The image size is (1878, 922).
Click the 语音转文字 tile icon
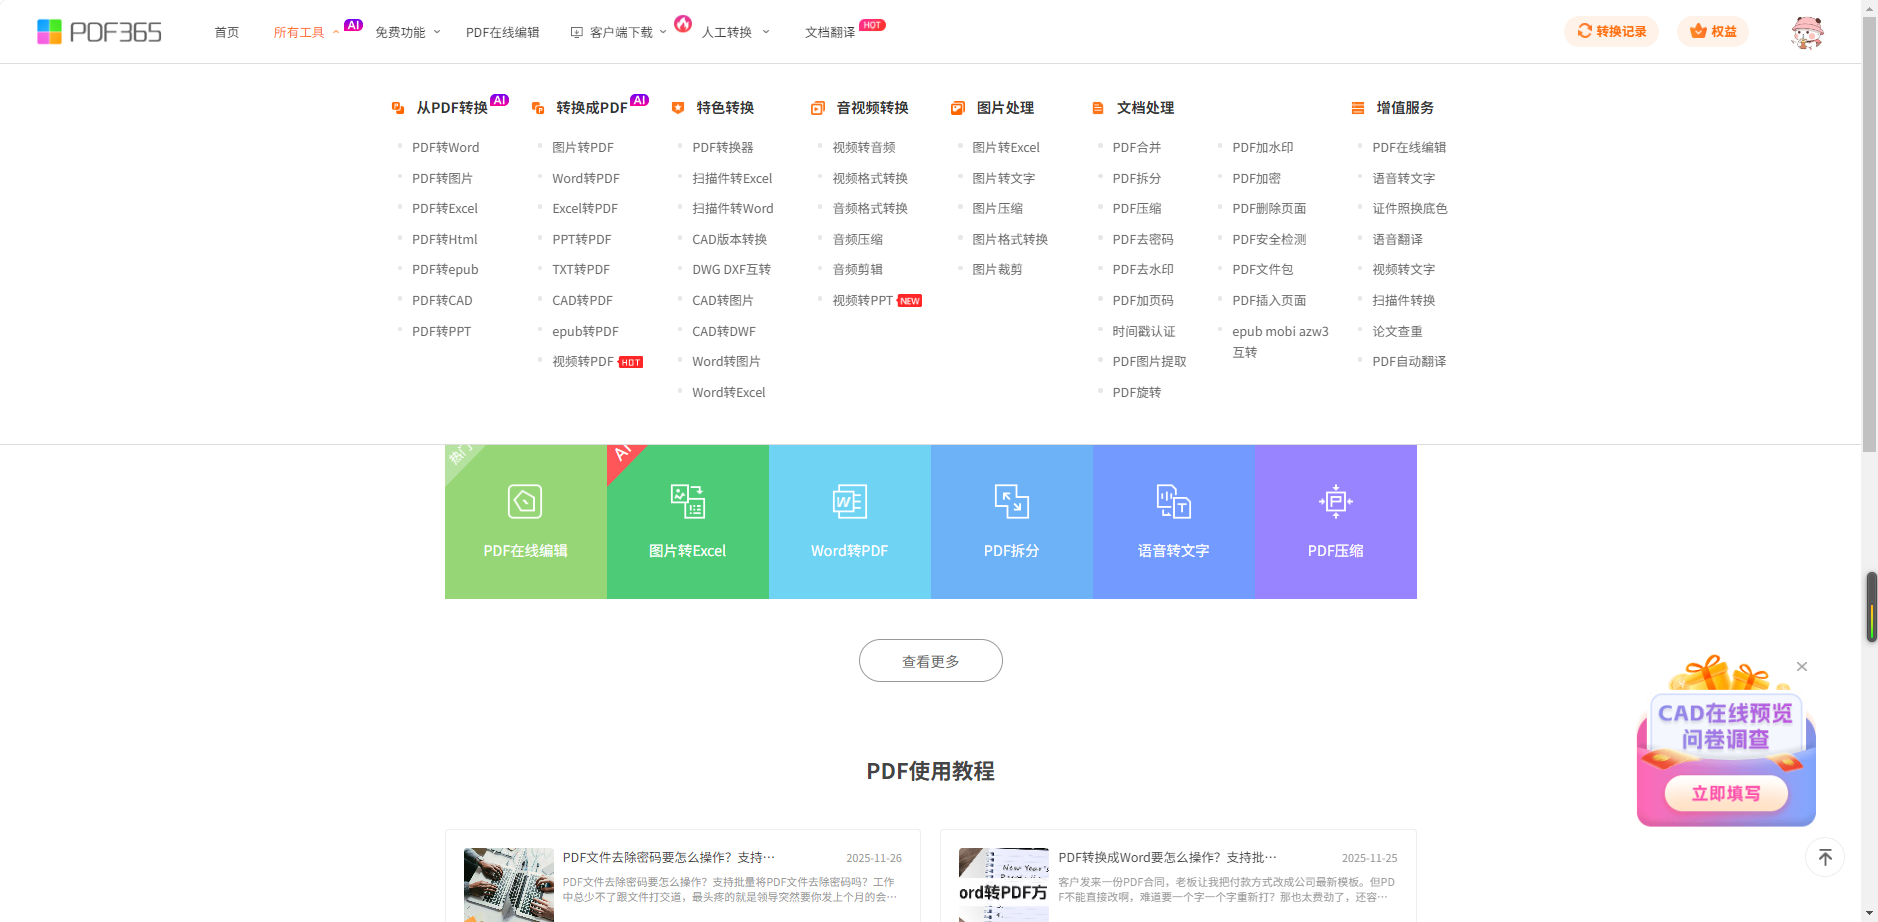click(1173, 501)
